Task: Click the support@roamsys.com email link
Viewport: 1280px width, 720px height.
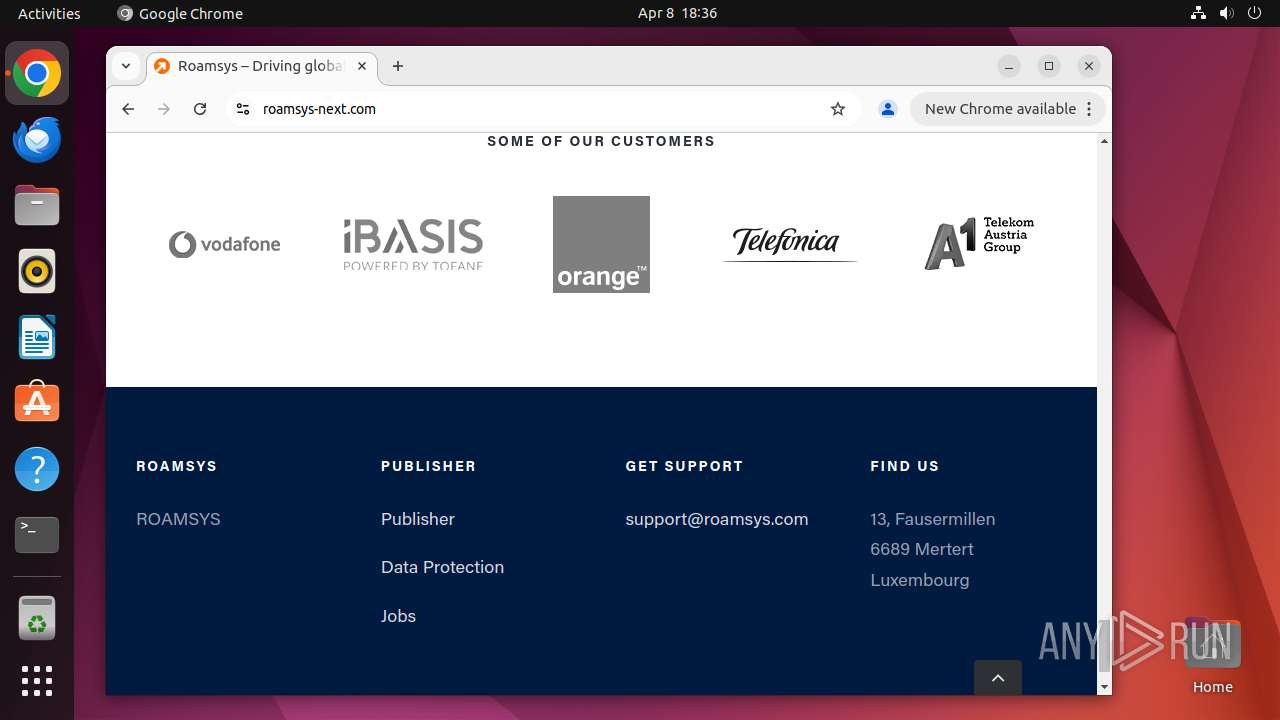Action: 717,519
